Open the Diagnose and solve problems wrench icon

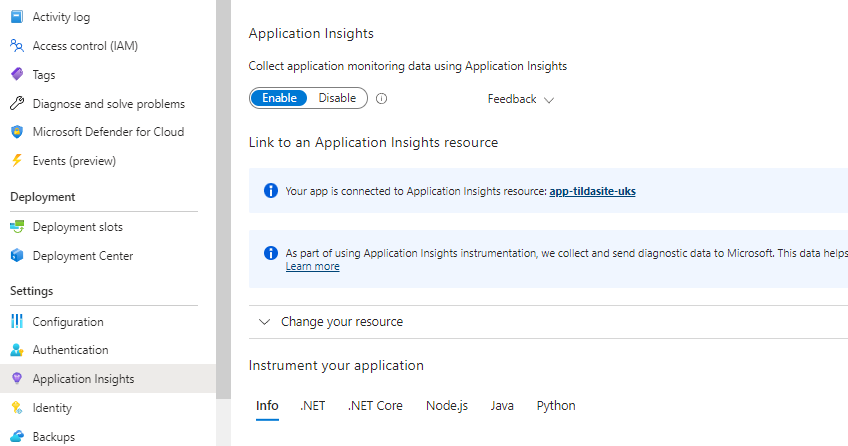(x=17, y=103)
